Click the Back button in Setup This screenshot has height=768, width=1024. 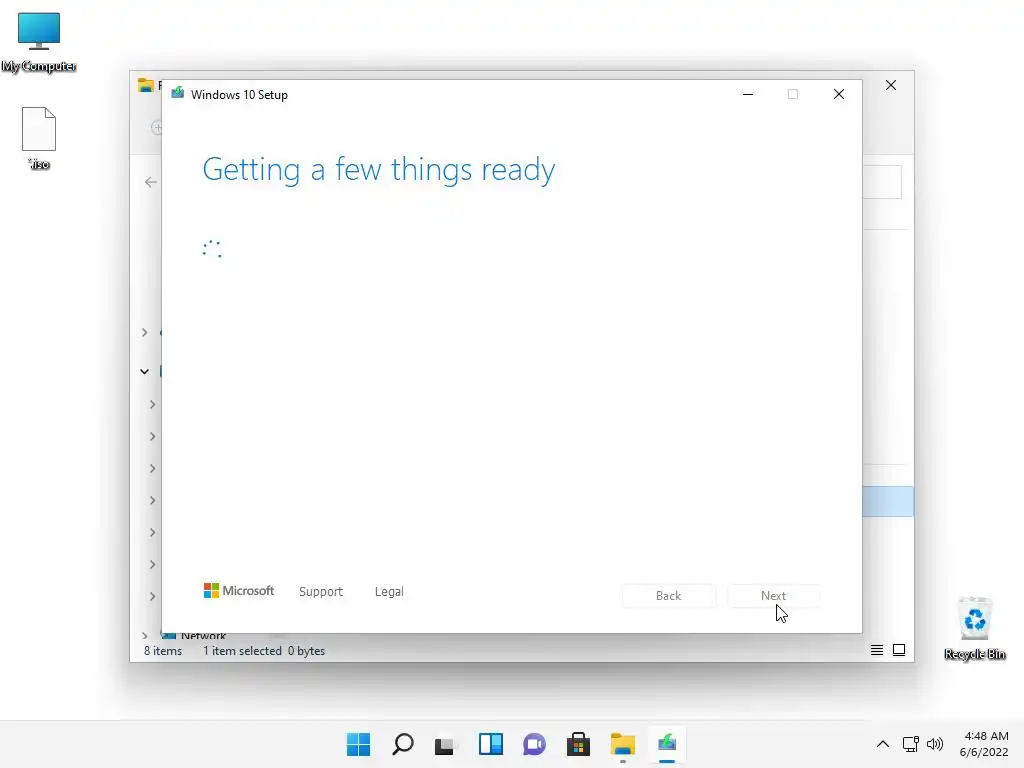point(668,596)
